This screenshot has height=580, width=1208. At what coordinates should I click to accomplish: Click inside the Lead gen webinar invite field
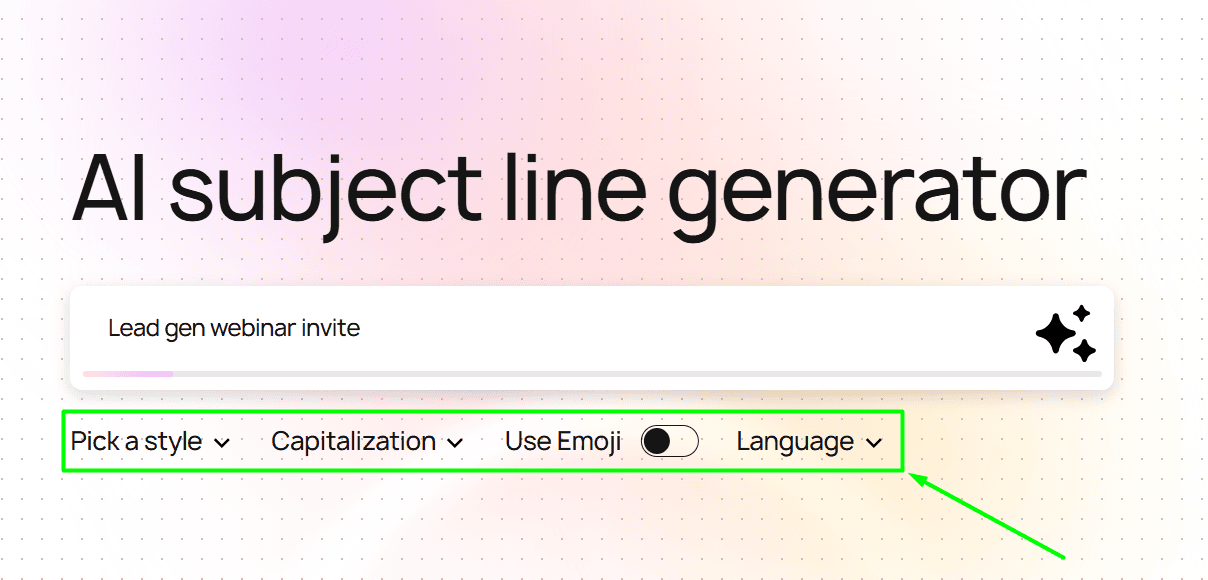pos(400,328)
